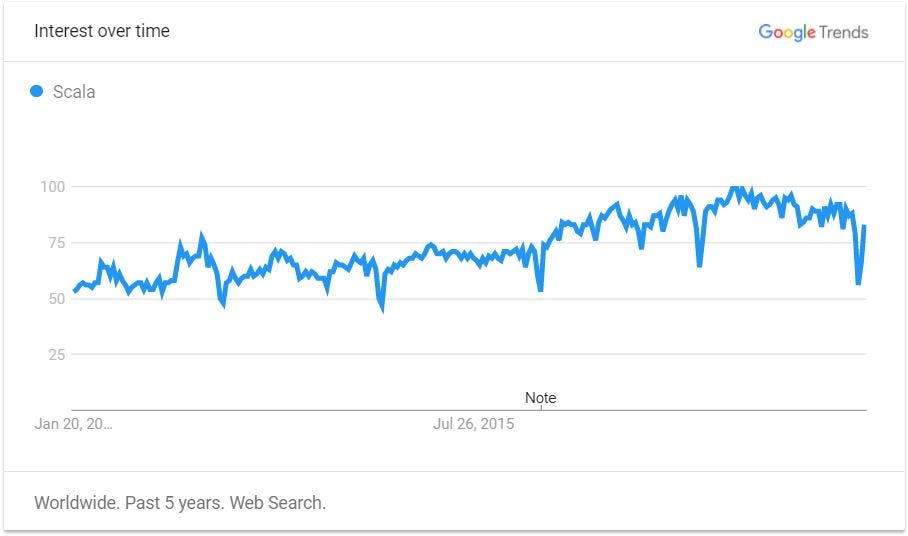
Task: Click the peak point reaching 100
Action: [x=735, y=187]
